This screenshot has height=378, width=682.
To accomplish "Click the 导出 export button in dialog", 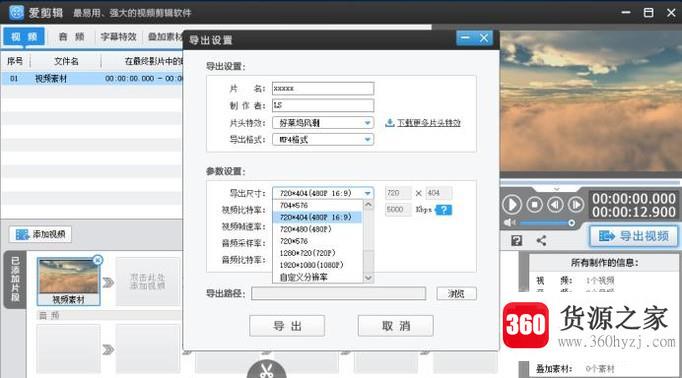I will (x=287, y=326).
